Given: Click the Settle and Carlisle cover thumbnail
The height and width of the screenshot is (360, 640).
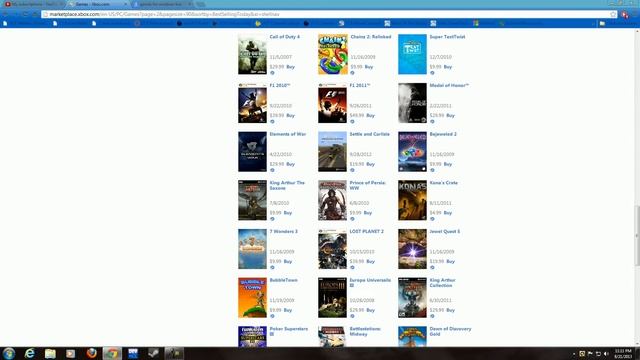Looking at the screenshot, I should (x=332, y=151).
